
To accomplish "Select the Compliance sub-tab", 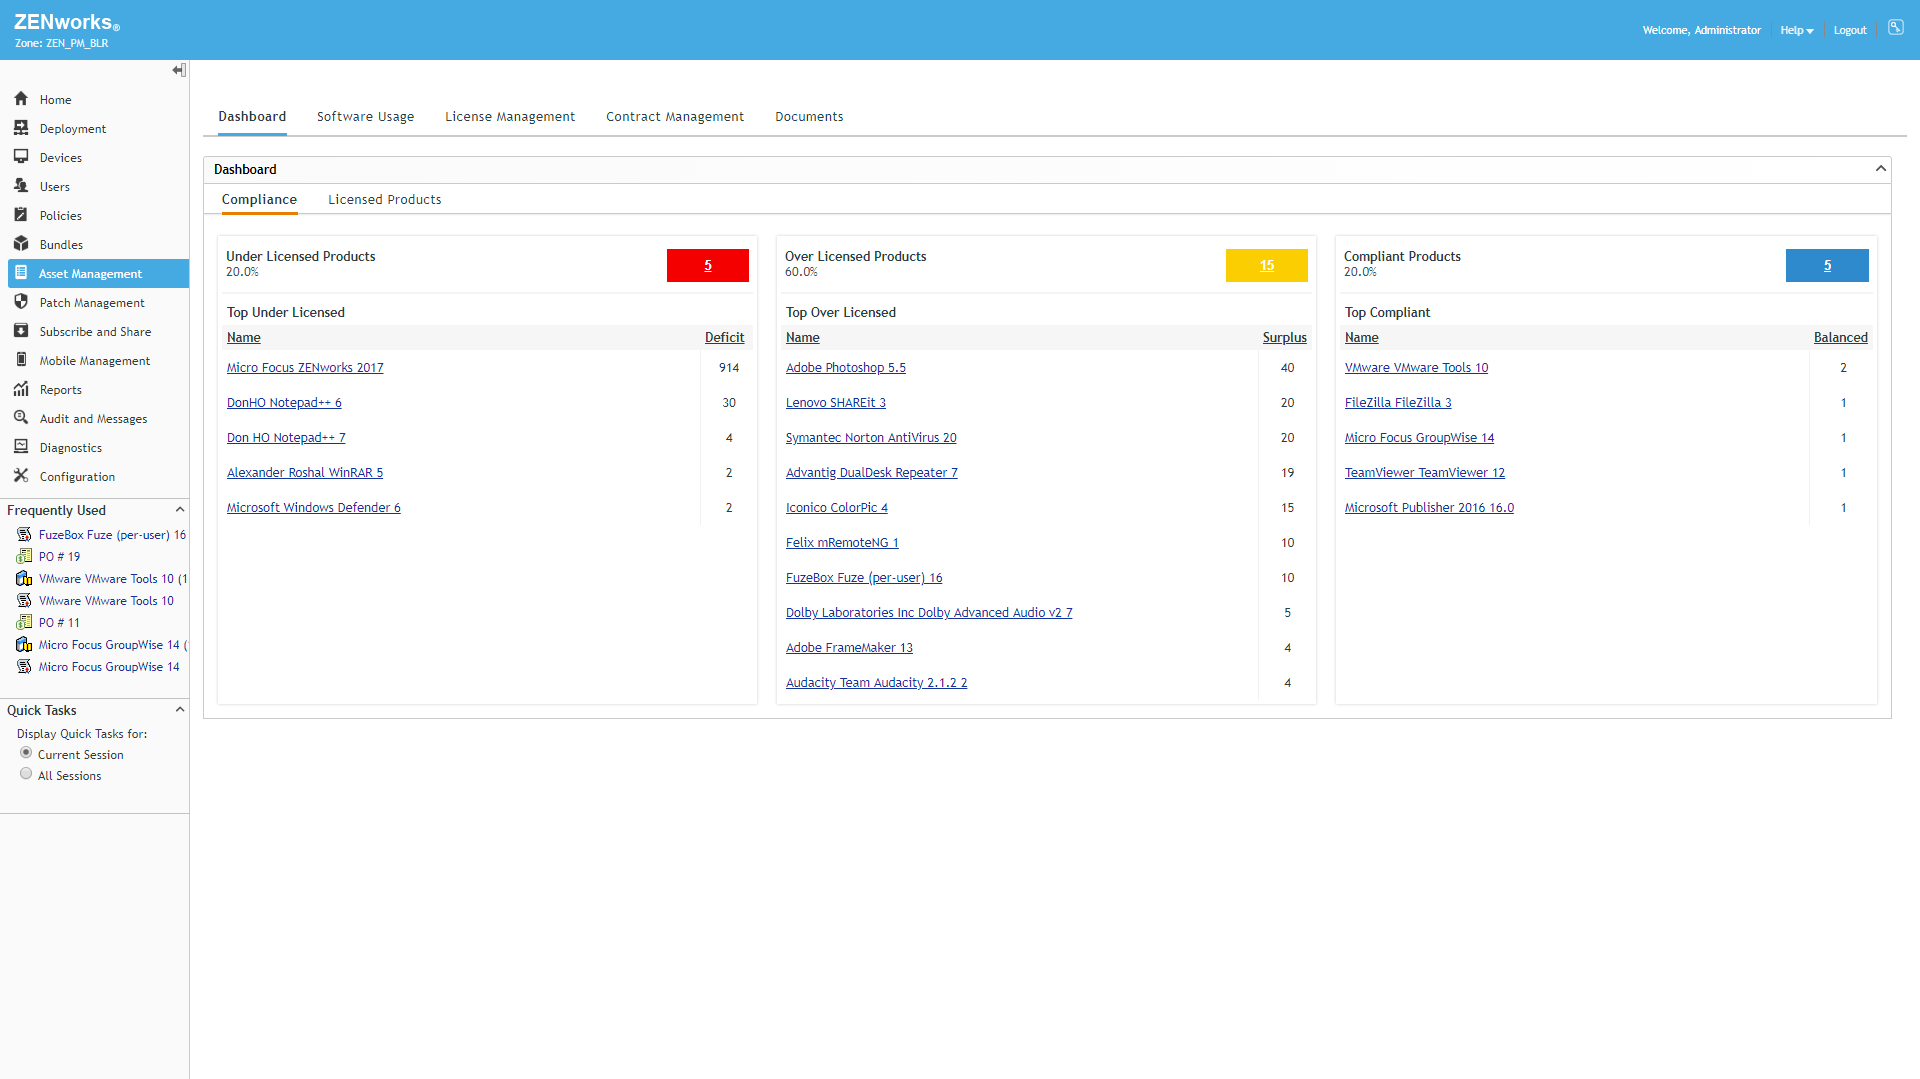I will tap(259, 200).
